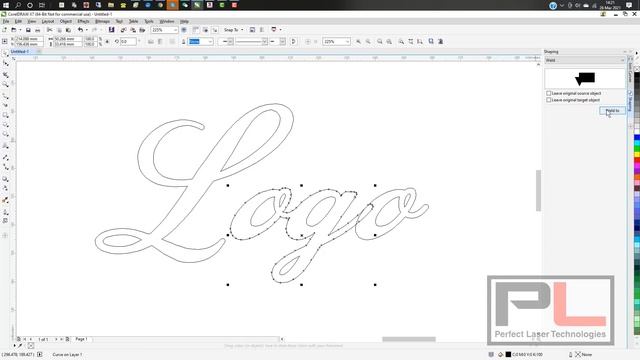The image size is (640, 360).
Task: Click the object width input field
Action: [68, 39]
